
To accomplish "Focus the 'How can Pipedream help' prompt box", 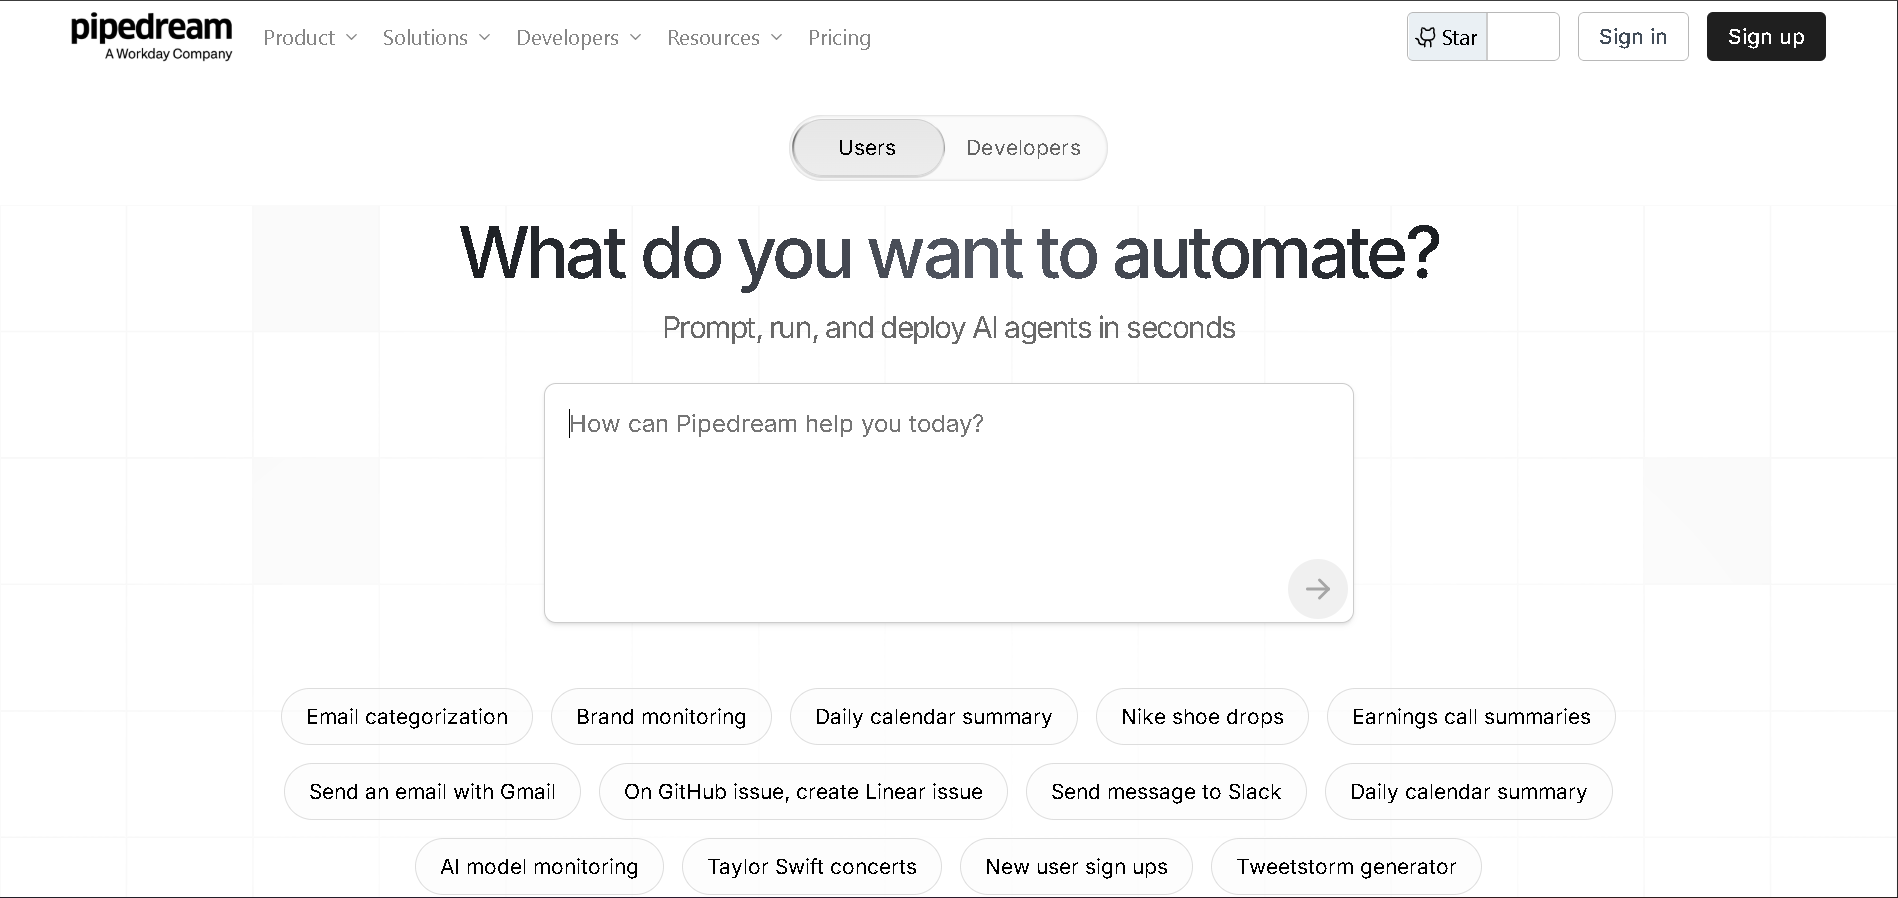I will pyautogui.click(x=948, y=503).
